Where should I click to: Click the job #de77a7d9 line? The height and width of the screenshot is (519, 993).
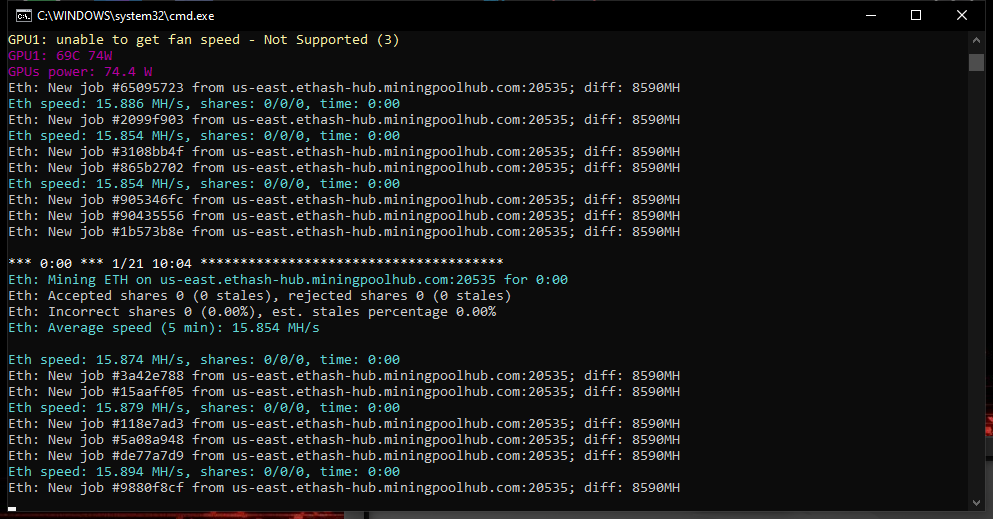[x=344, y=456]
